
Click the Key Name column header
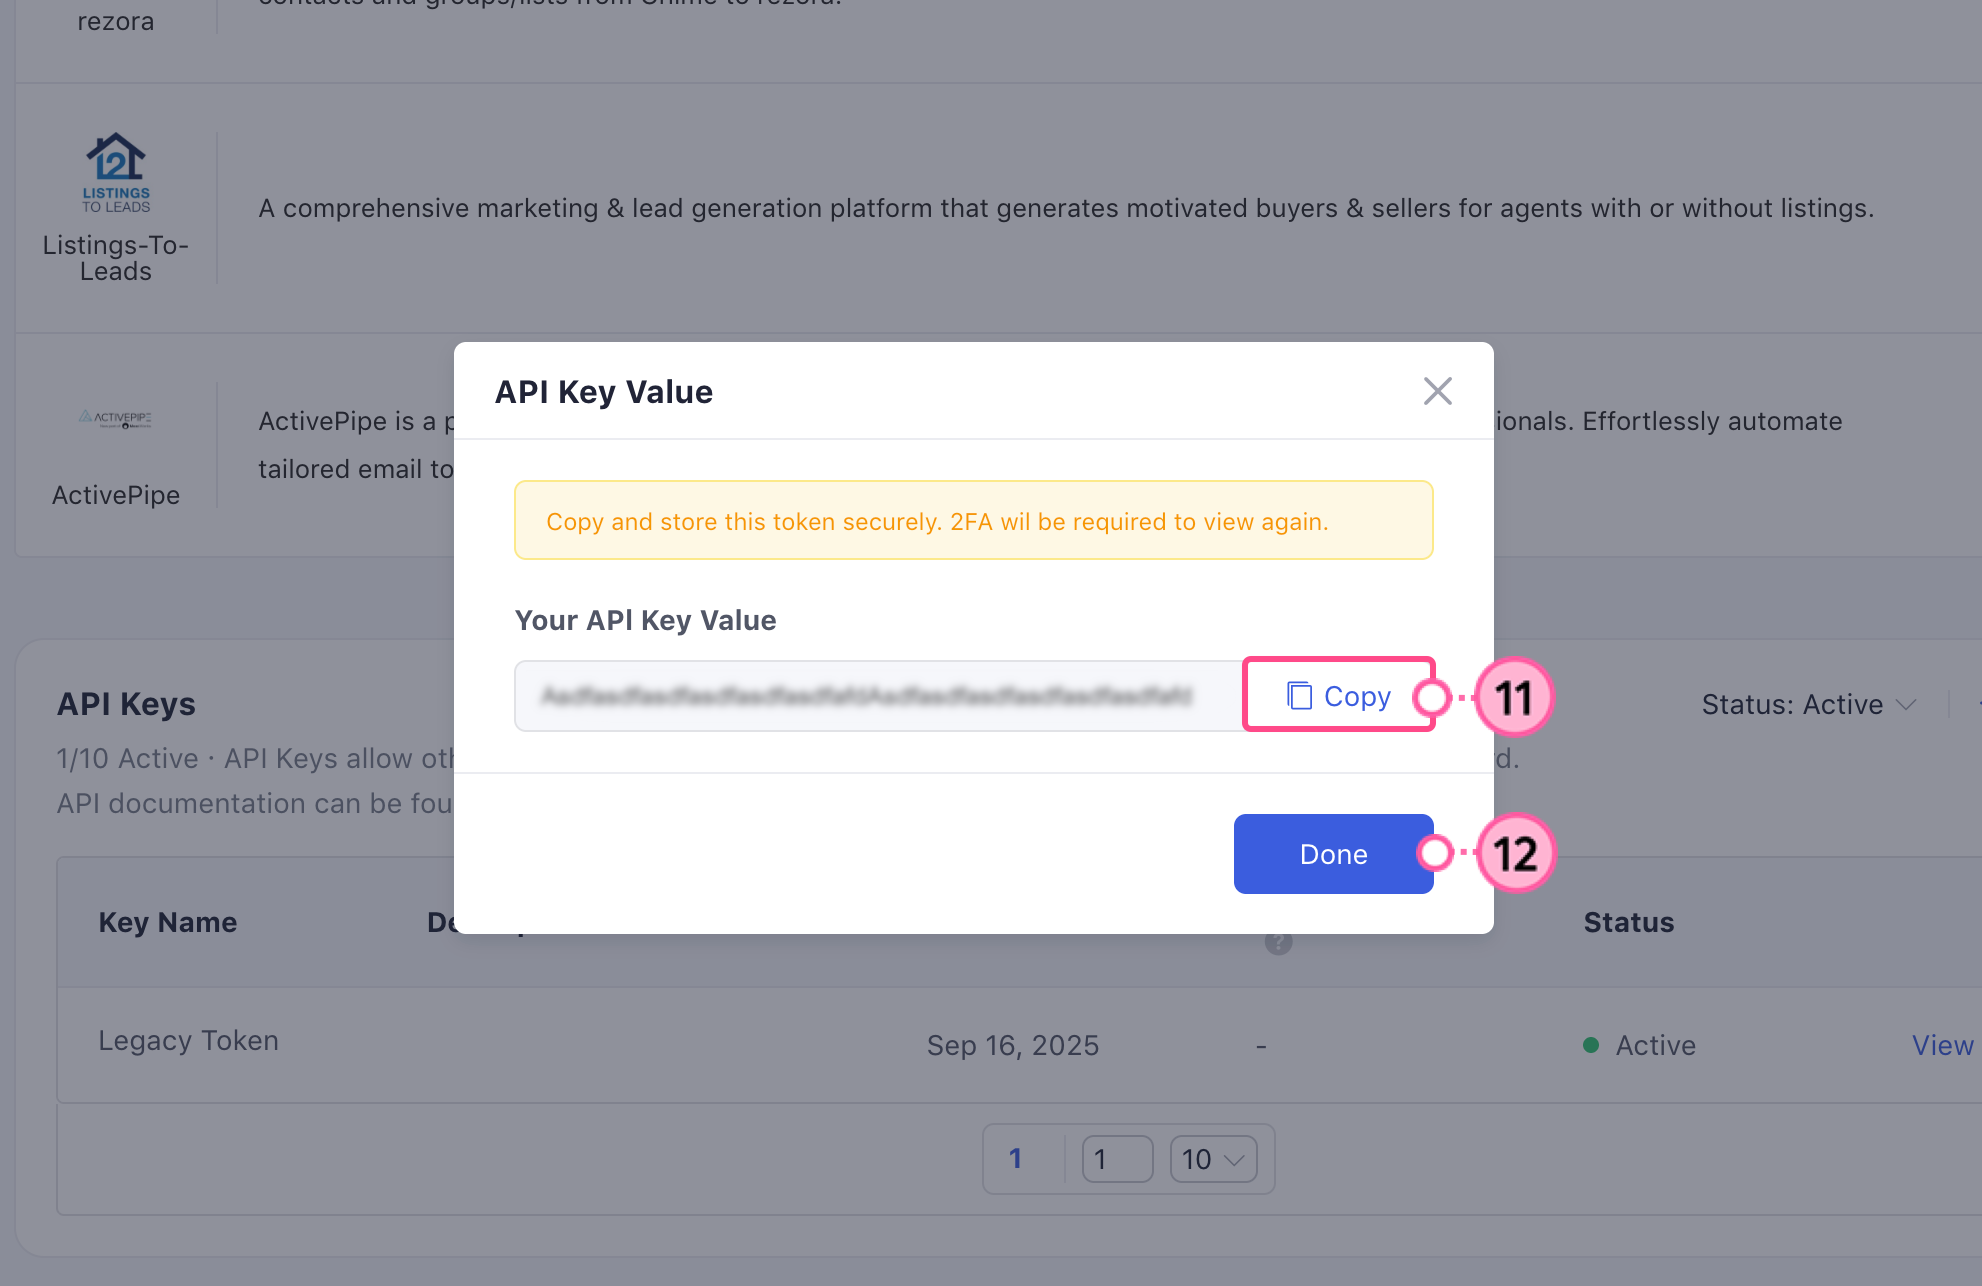coord(168,922)
